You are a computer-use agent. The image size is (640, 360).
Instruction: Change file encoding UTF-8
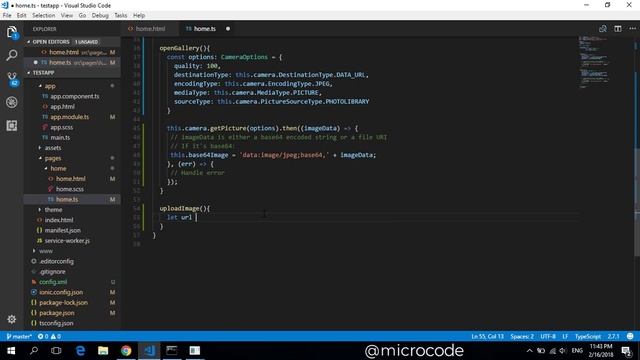[548, 336]
